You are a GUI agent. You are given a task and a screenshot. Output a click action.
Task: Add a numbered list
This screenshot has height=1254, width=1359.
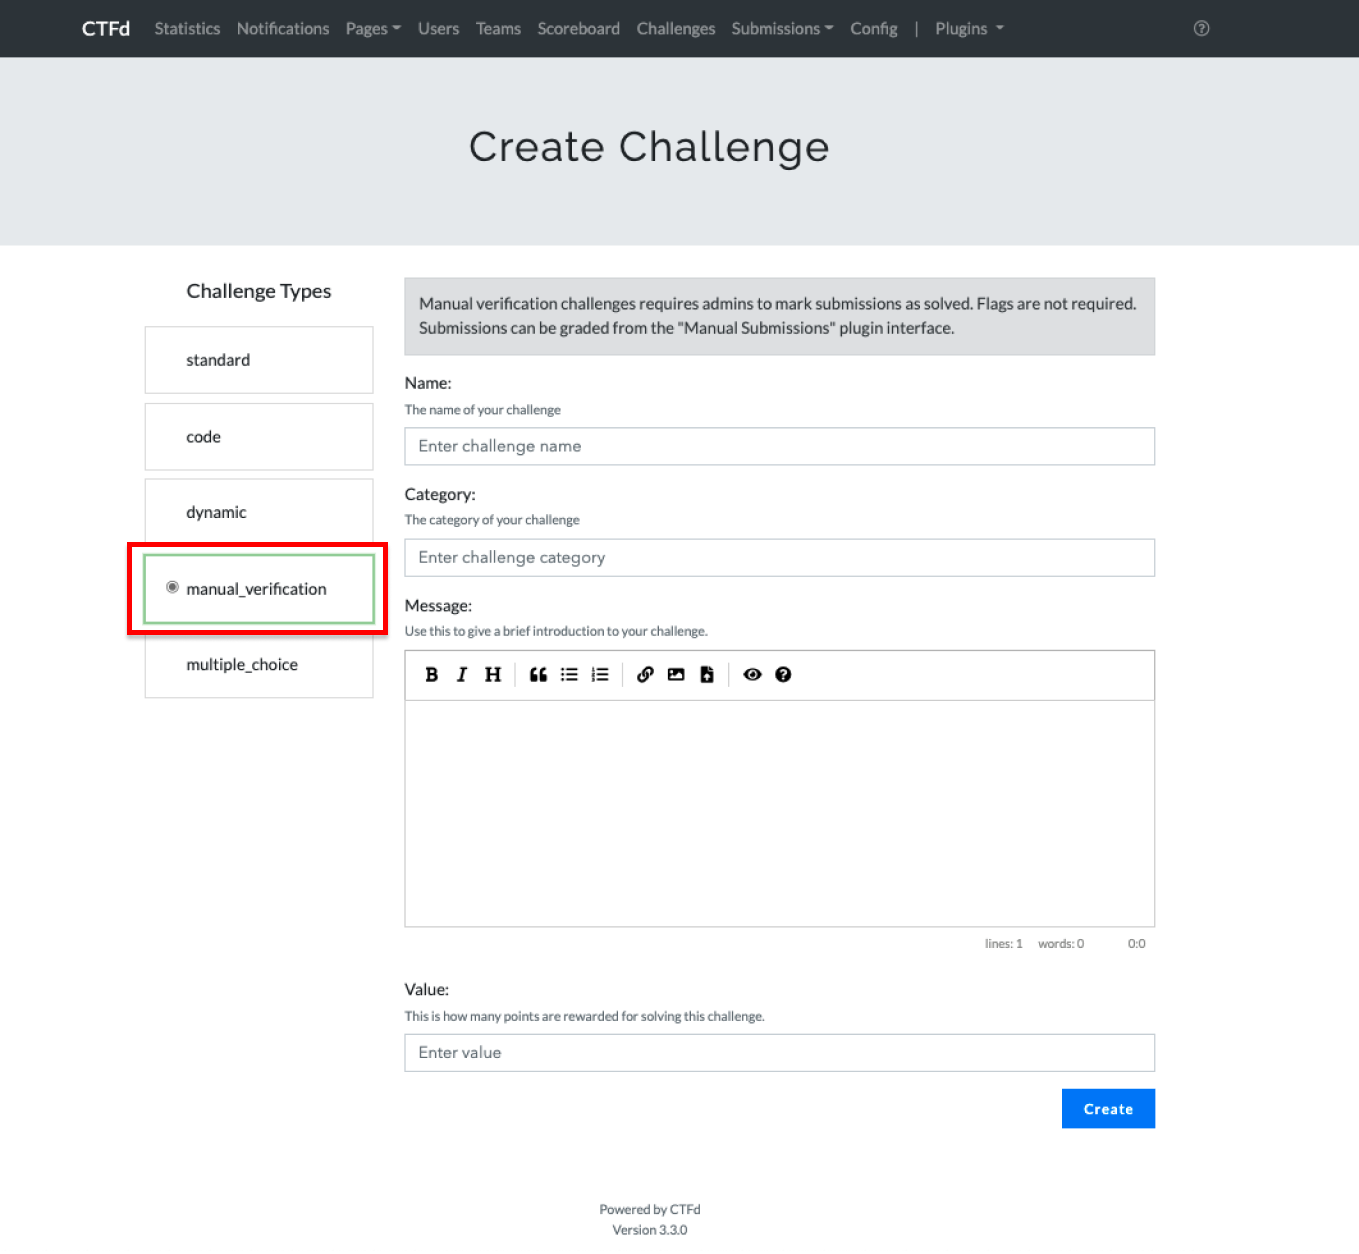click(600, 675)
